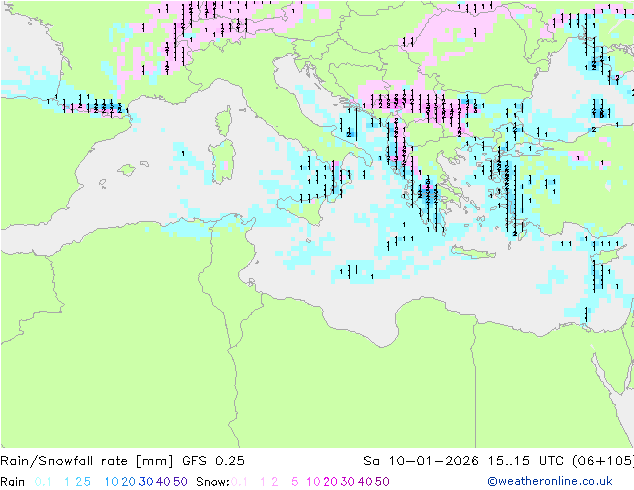
Task: Click the snow legend value 0.1
Action: [239, 482]
